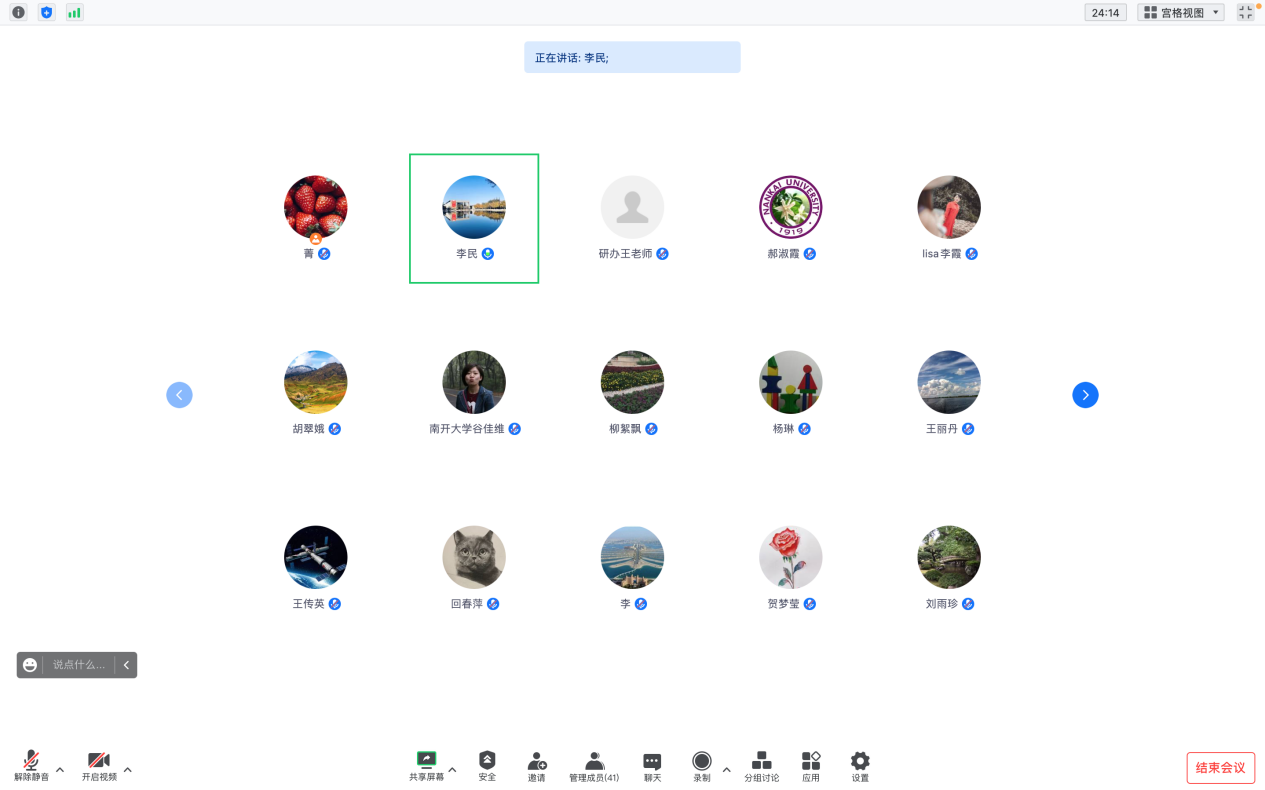Open the Chat (聊天) panel
Viewport: 1265px width, 790px height.
[x=652, y=766]
